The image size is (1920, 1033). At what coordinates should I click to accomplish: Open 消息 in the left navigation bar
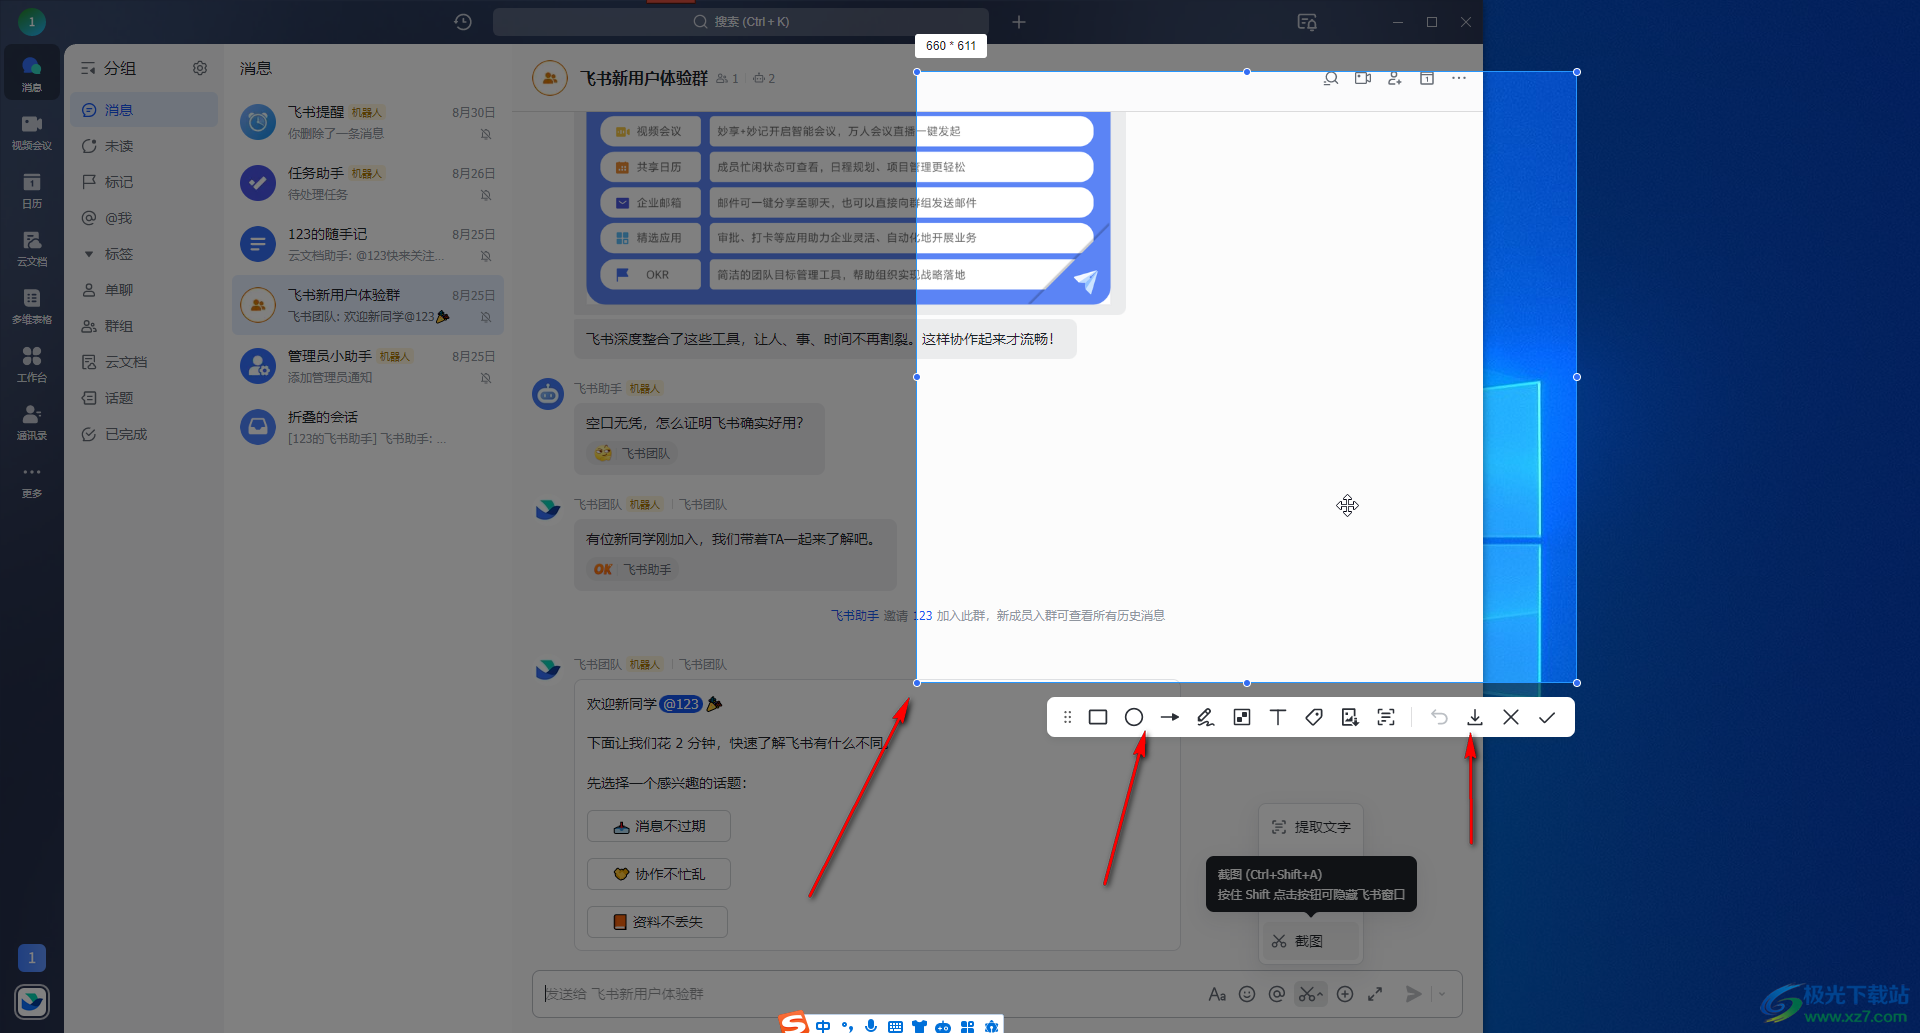[32, 74]
